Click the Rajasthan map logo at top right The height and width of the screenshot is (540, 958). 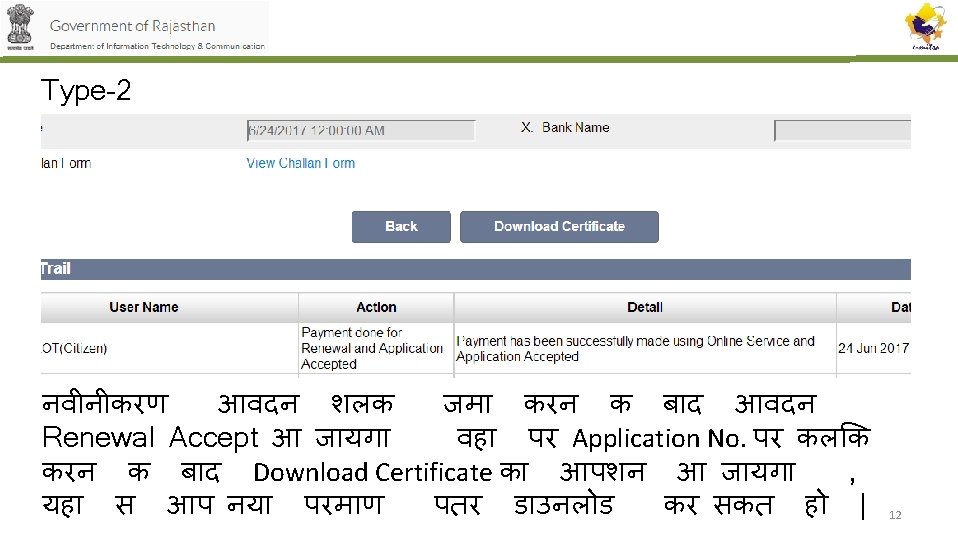coord(925,27)
